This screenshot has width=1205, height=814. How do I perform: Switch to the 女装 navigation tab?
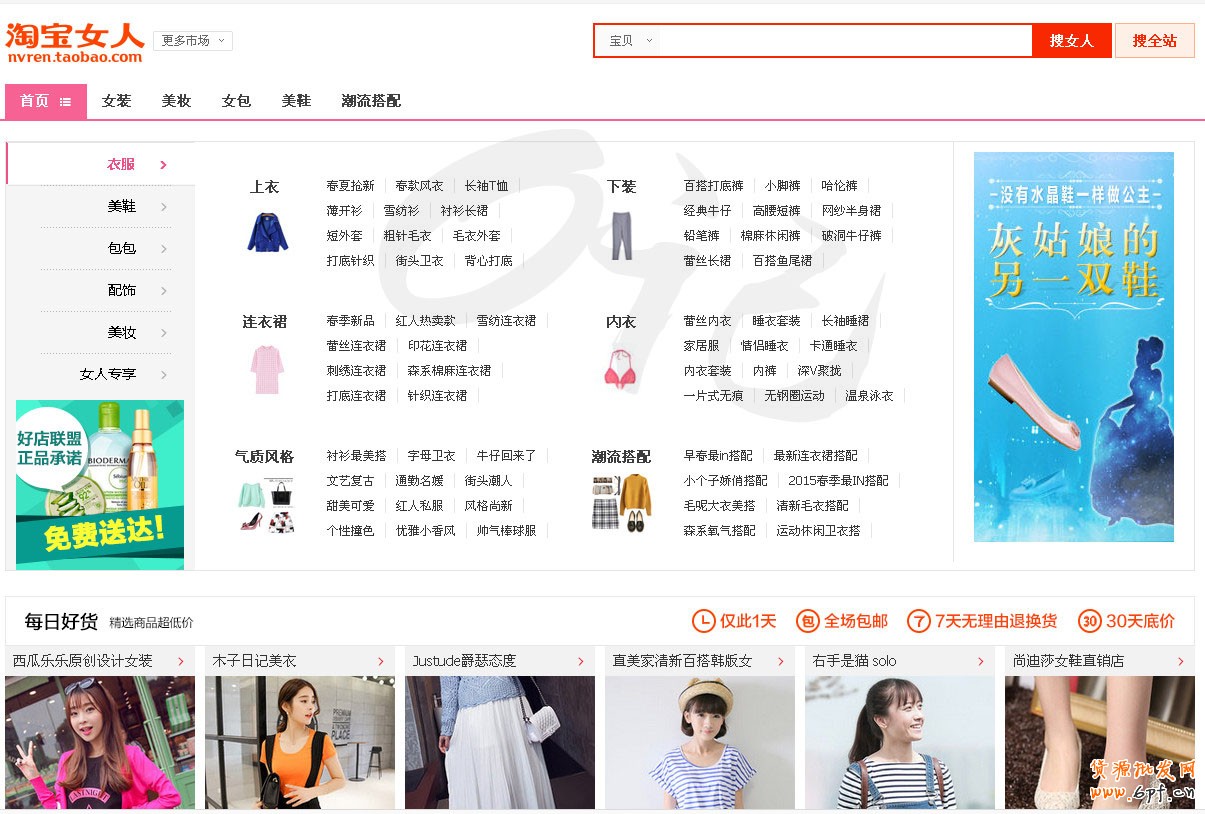click(x=116, y=101)
